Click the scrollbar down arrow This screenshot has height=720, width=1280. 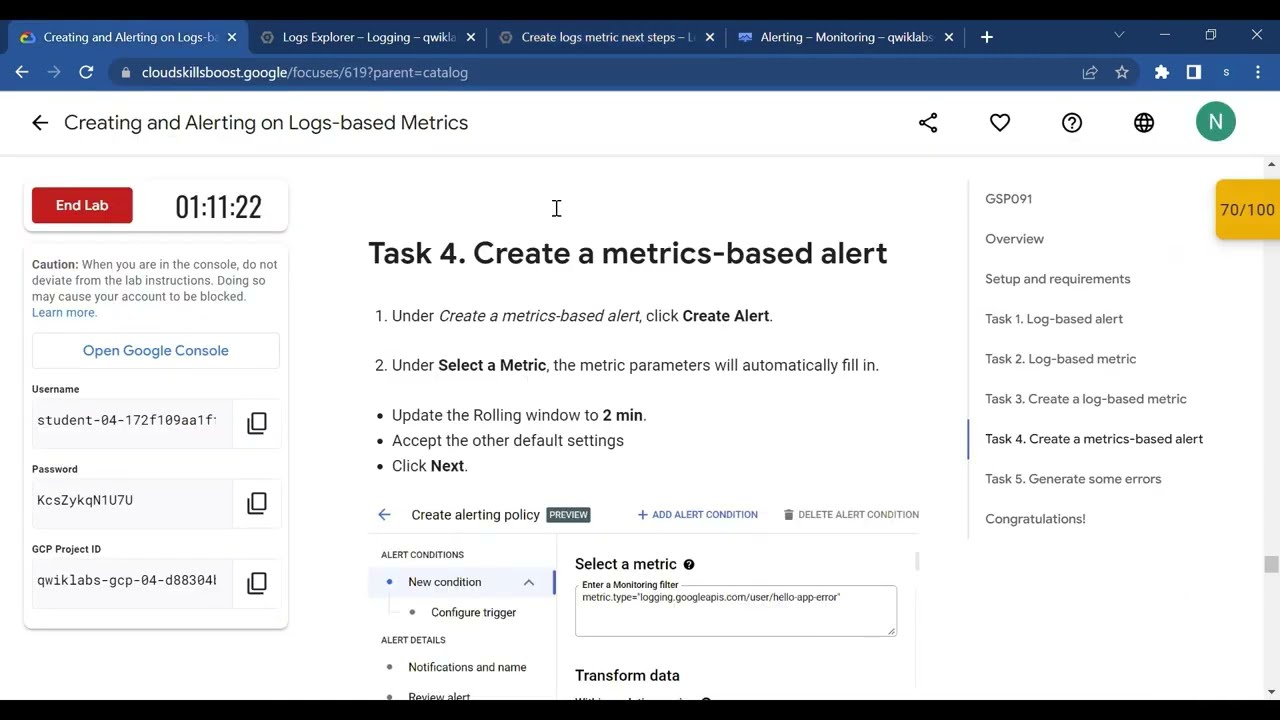click(1272, 692)
